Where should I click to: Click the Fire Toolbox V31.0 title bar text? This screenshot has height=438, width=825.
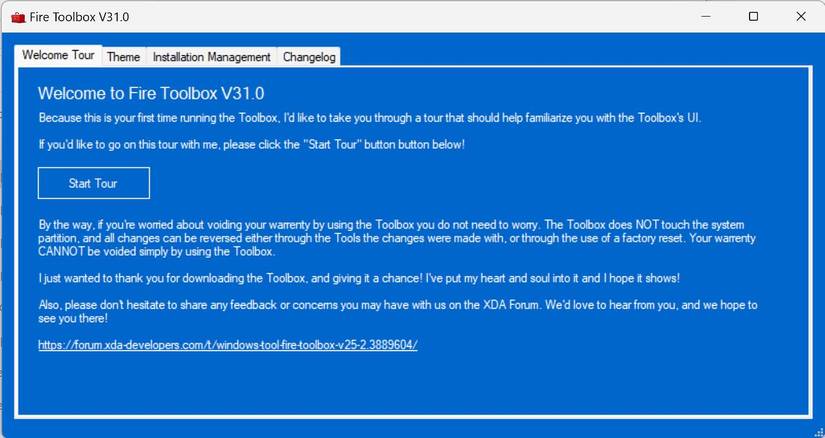click(79, 17)
